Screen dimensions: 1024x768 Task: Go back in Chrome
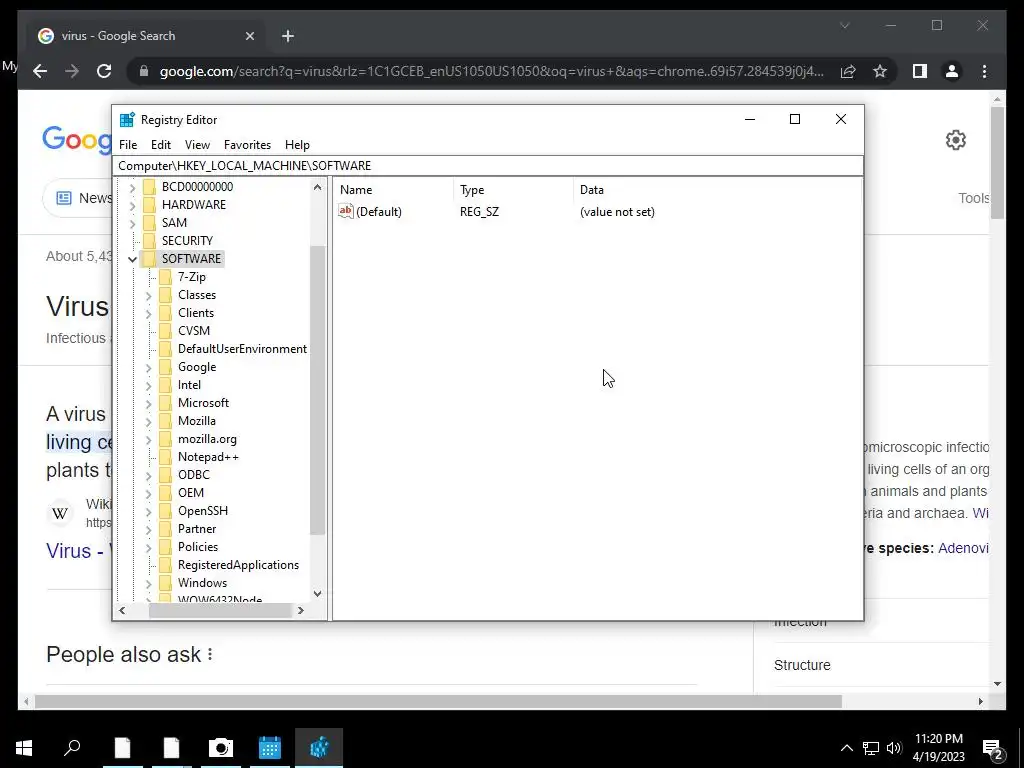40,71
